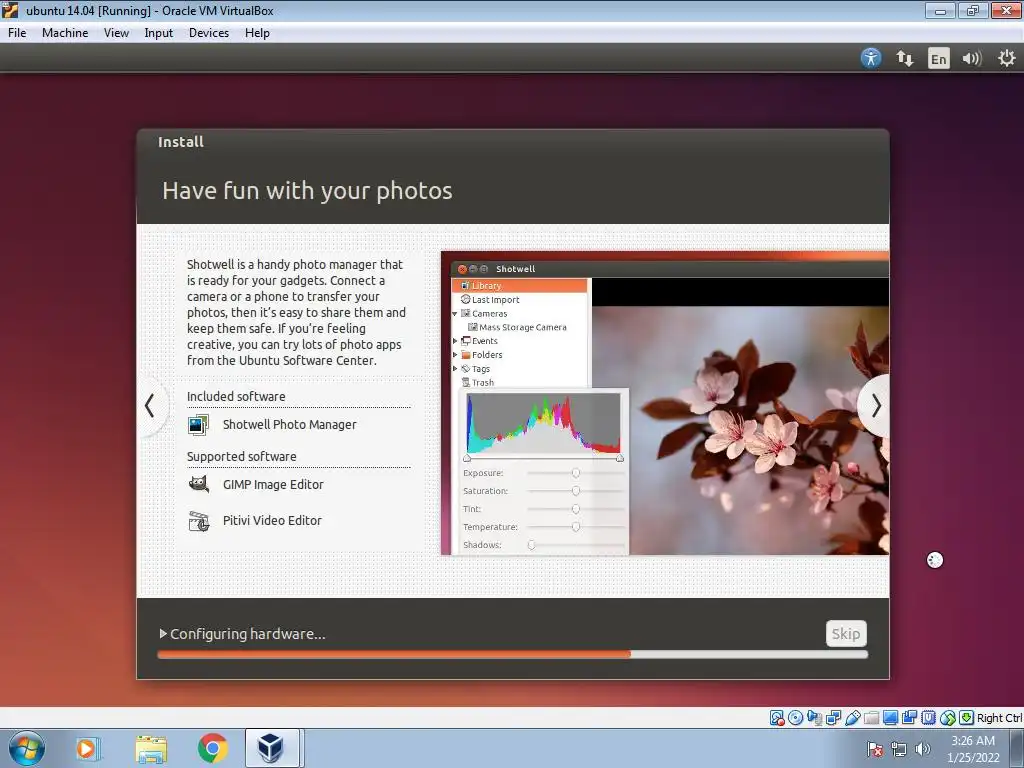Open the File menu
Image resolution: width=1024 pixels, height=768 pixels.
[17, 33]
